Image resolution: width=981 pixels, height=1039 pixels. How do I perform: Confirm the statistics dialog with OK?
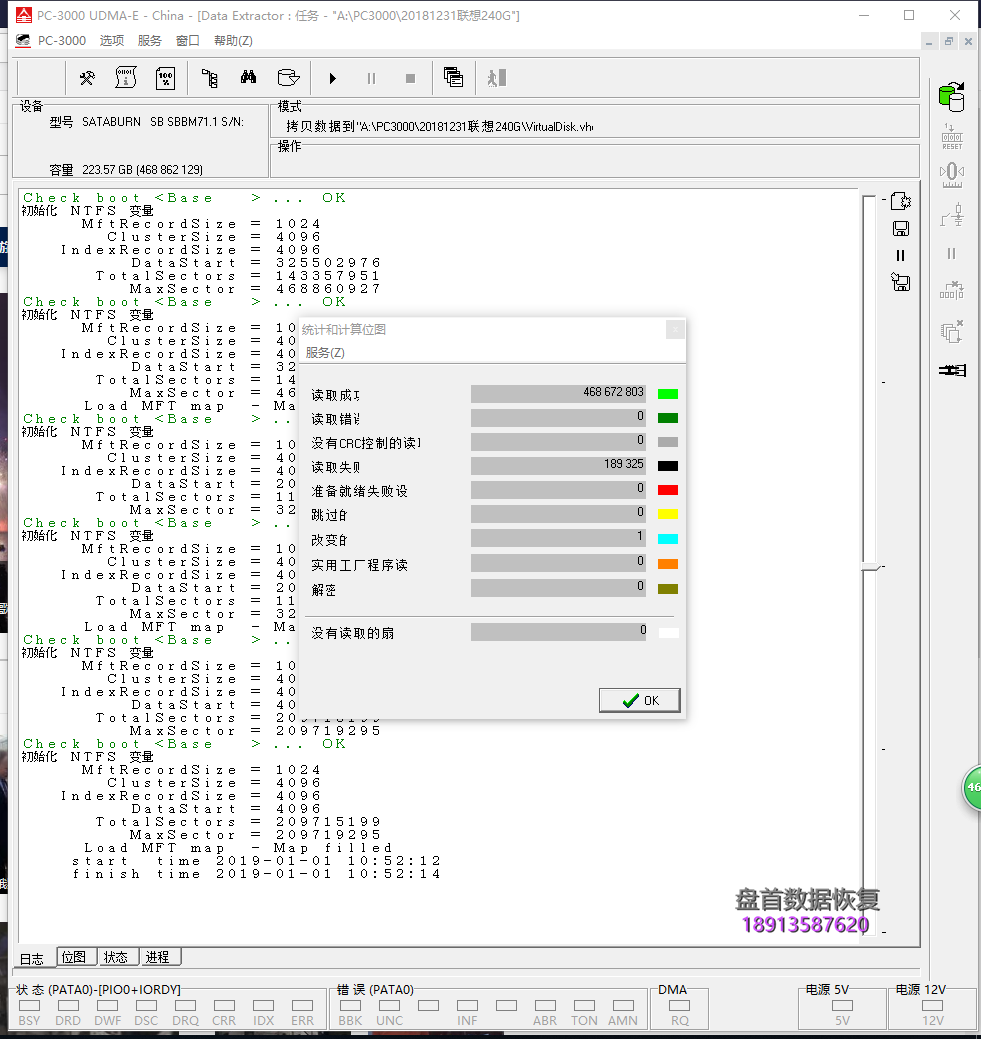tap(640, 700)
